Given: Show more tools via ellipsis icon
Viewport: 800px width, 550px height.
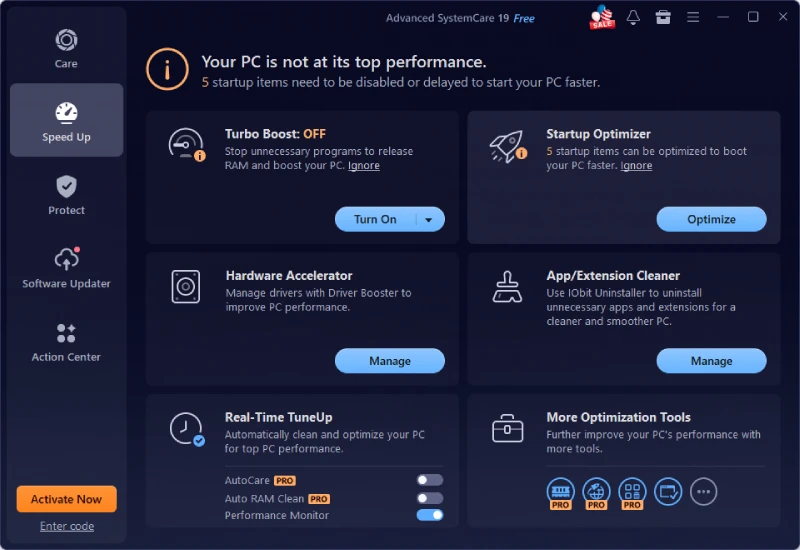Looking at the screenshot, I should click(x=704, y=492).
